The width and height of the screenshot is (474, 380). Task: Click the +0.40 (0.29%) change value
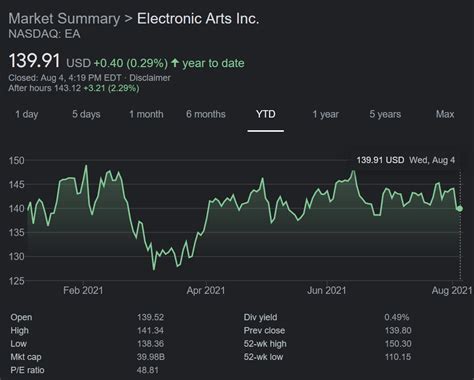pos(131,63)
